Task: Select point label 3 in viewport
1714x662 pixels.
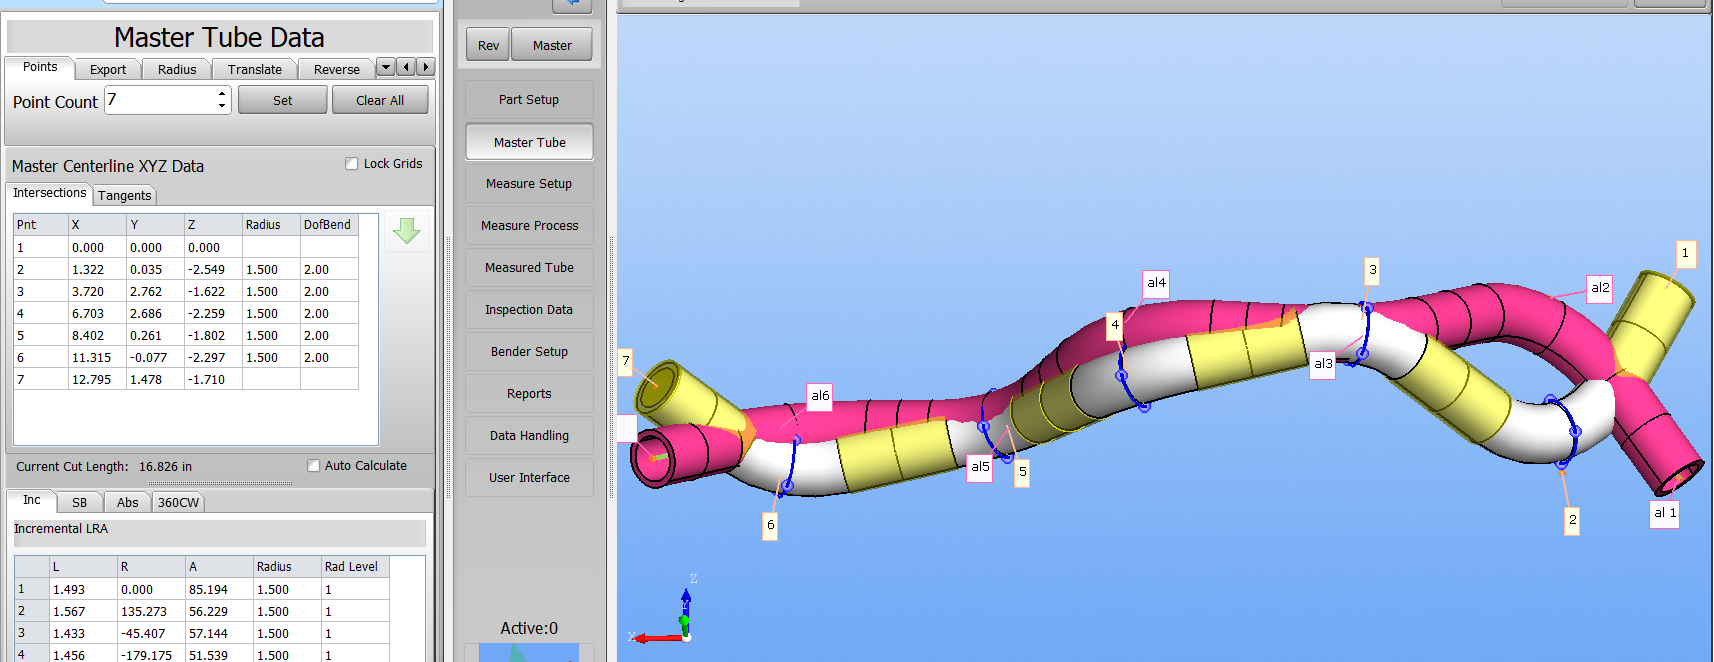Action: (1372, 270)
